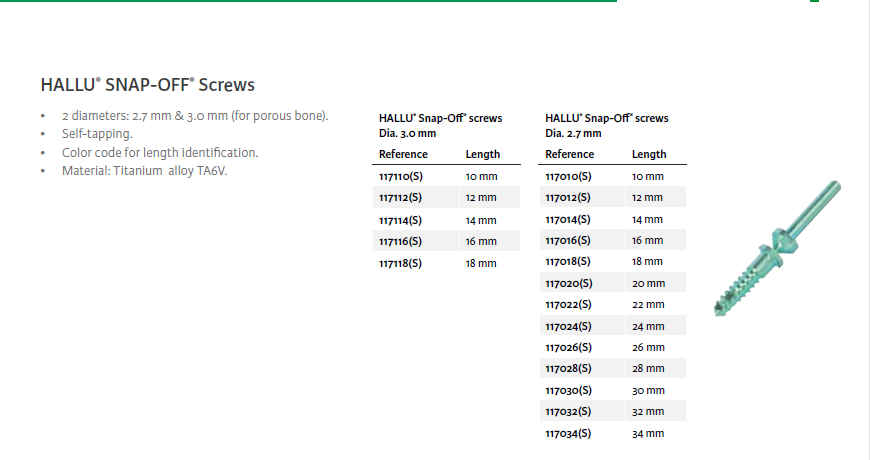Click reference 117030(S) entry
870x460 pixels.
[568, 391]
